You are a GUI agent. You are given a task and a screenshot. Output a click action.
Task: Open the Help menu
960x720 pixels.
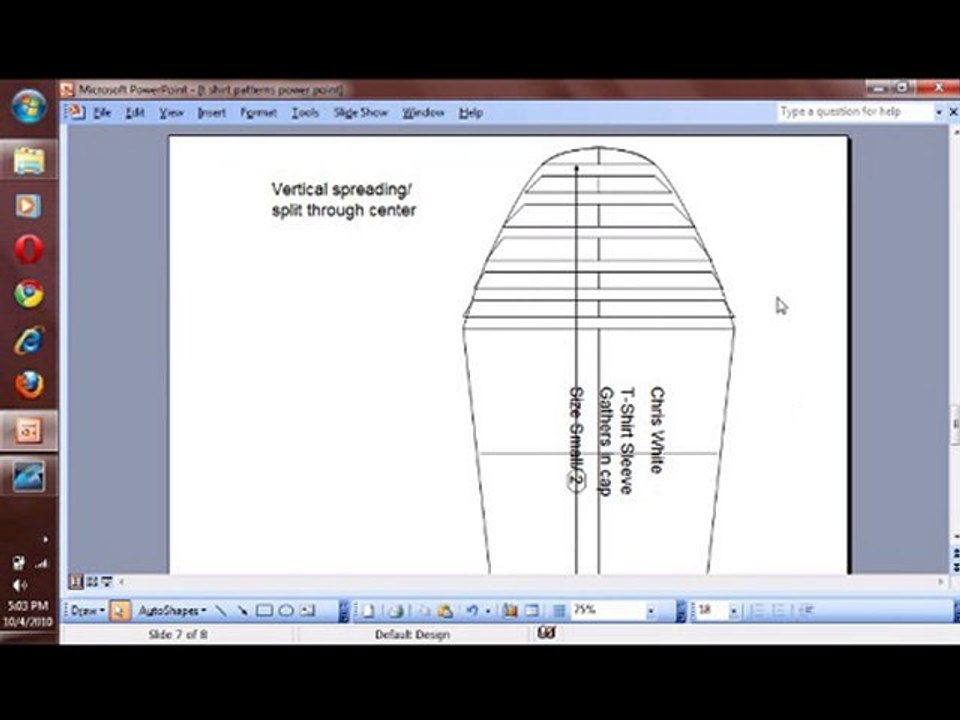tap(471, 113)
